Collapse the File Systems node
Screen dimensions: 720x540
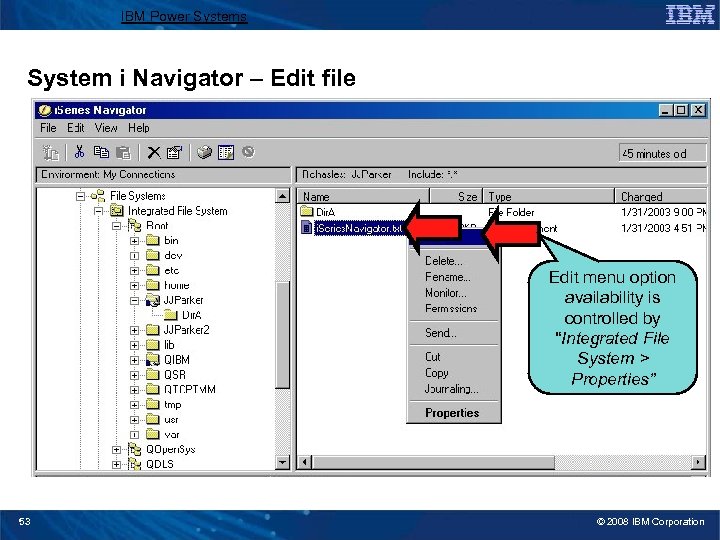tap(81, 196)
